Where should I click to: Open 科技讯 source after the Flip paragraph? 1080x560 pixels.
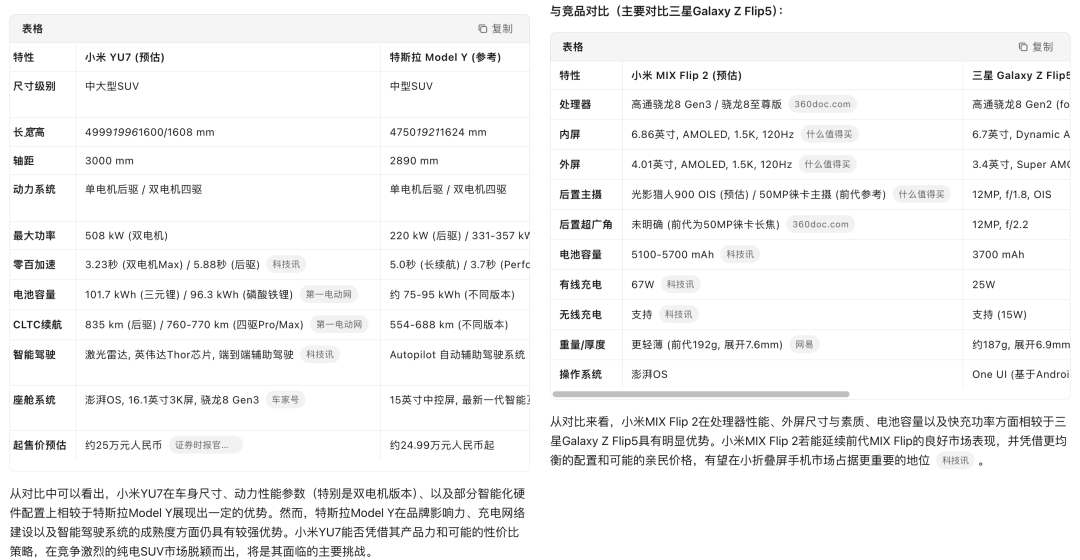pos(955,461)
